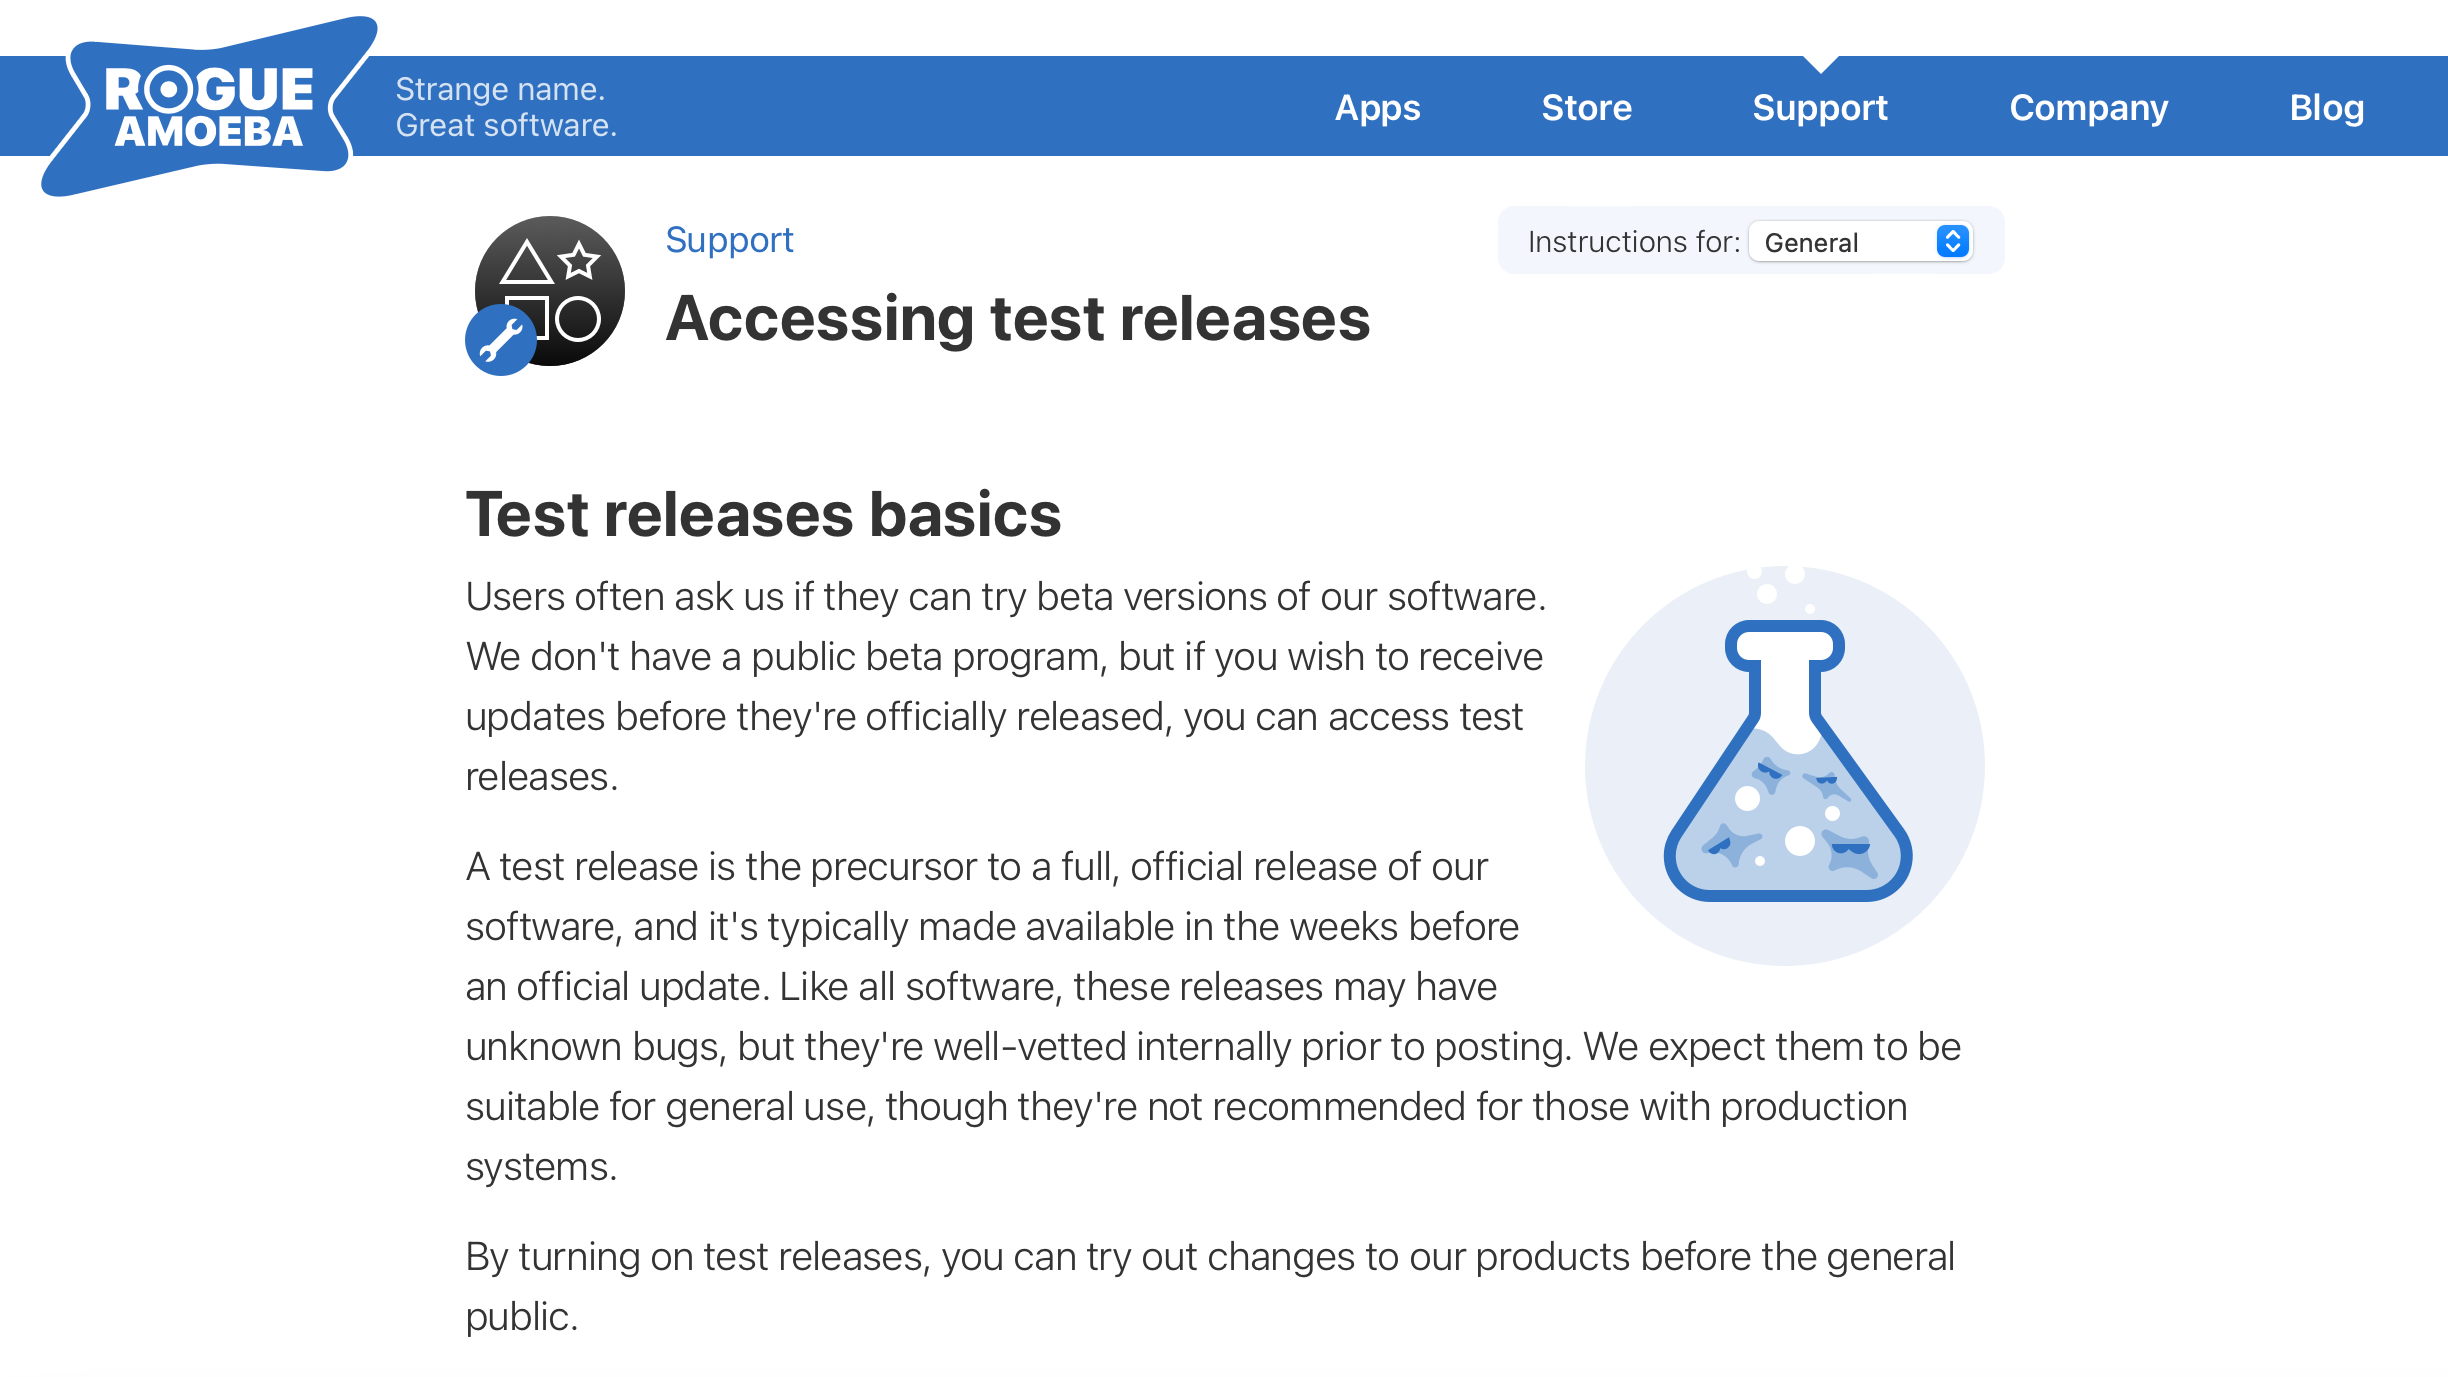Click the support shapes and wrench icon
Image resolution: width=2448 pixels, height=1377 pixels.
click(x=546, y=295)
